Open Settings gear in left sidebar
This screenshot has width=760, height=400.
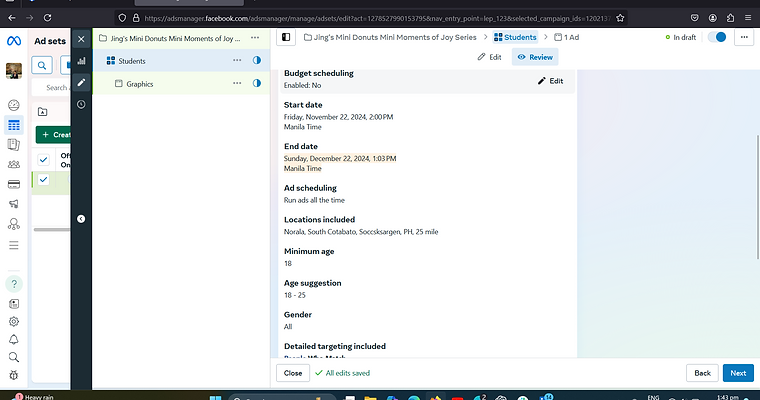(14, 321)
